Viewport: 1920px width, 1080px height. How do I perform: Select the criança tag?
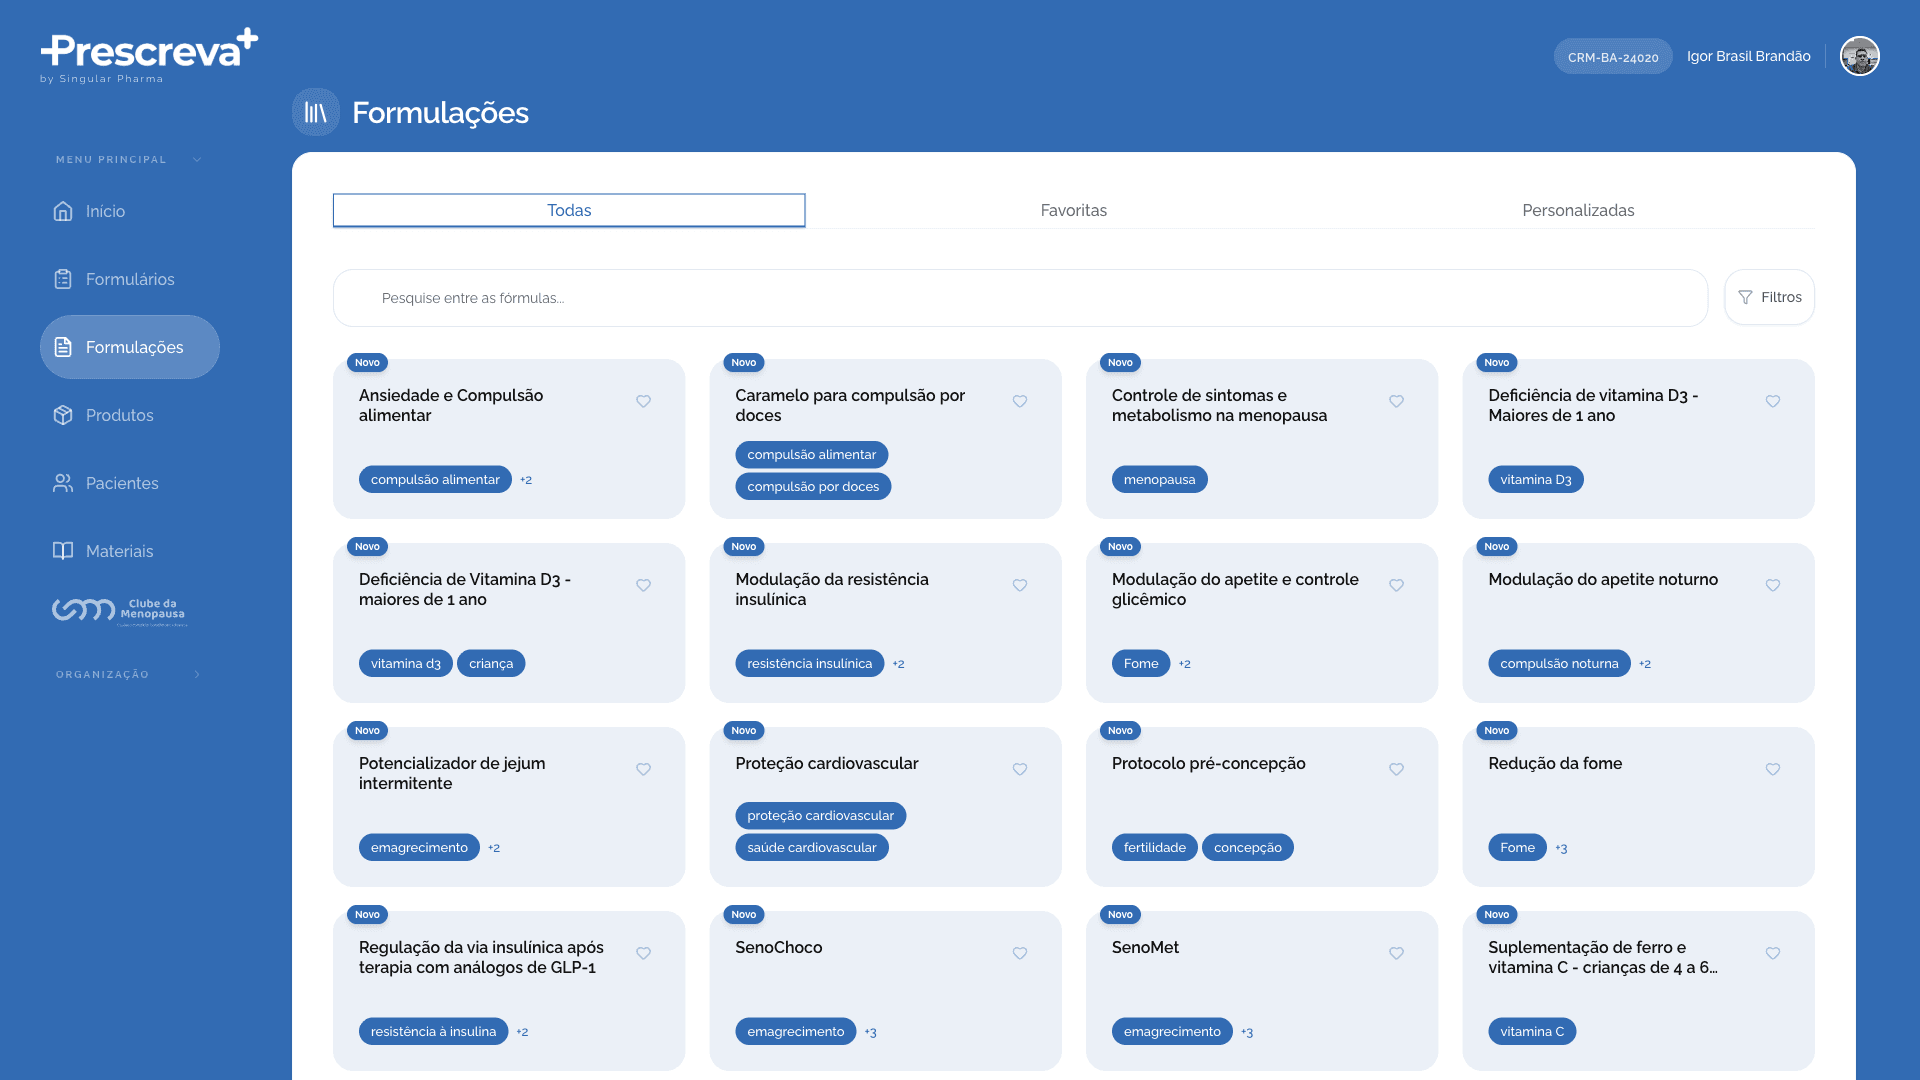point(491,663)
